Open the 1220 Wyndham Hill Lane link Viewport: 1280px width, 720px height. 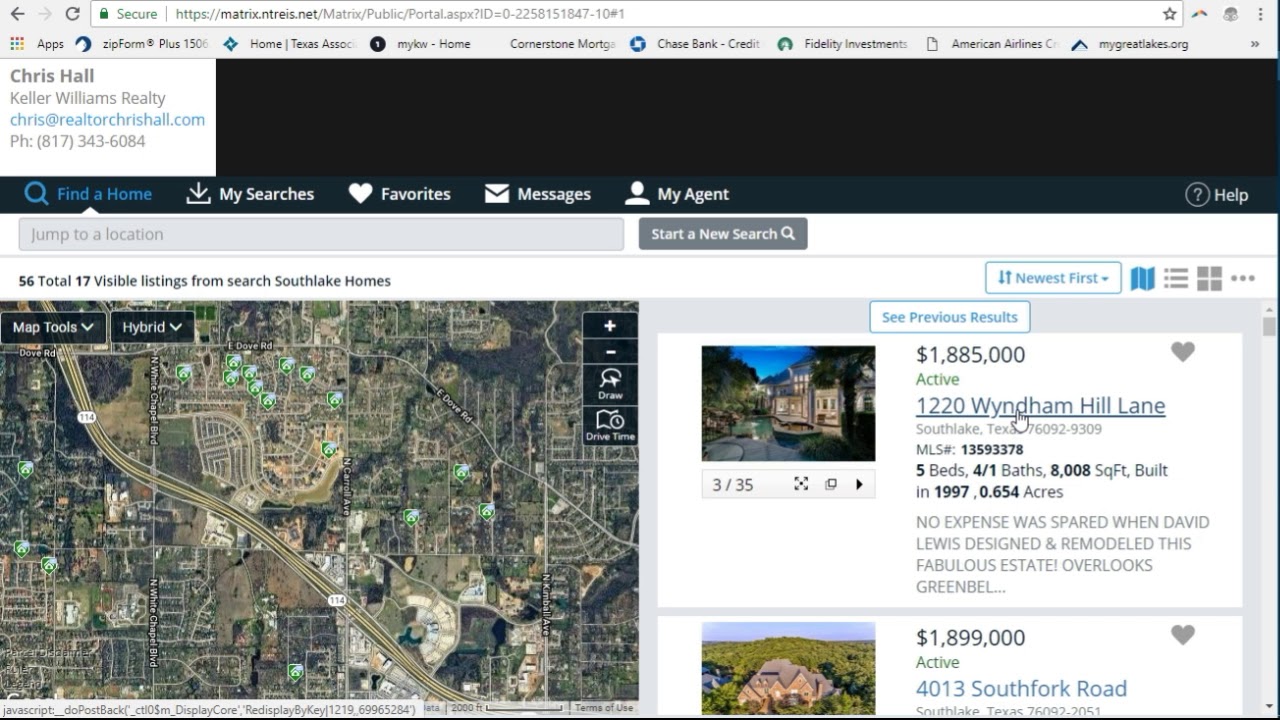(x=1040, y=405)
